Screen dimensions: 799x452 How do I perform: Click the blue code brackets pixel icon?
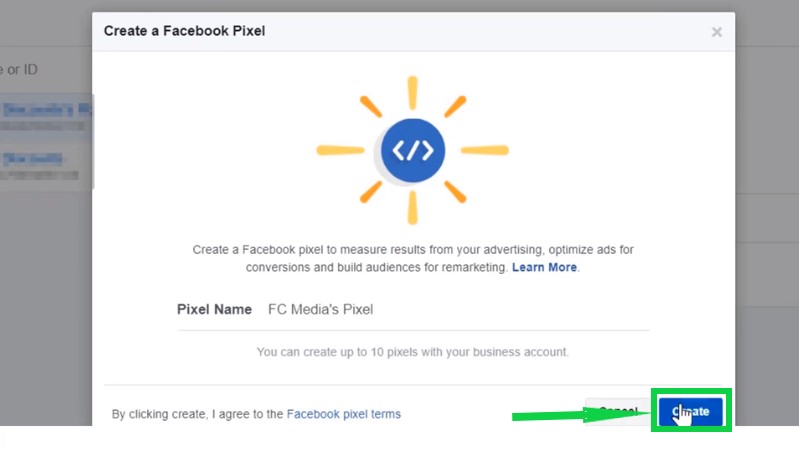413,150
